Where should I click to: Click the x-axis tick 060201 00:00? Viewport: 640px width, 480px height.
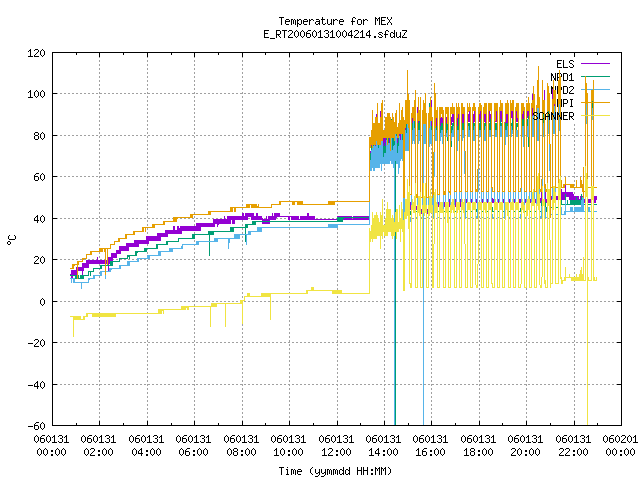click(620, 446)
